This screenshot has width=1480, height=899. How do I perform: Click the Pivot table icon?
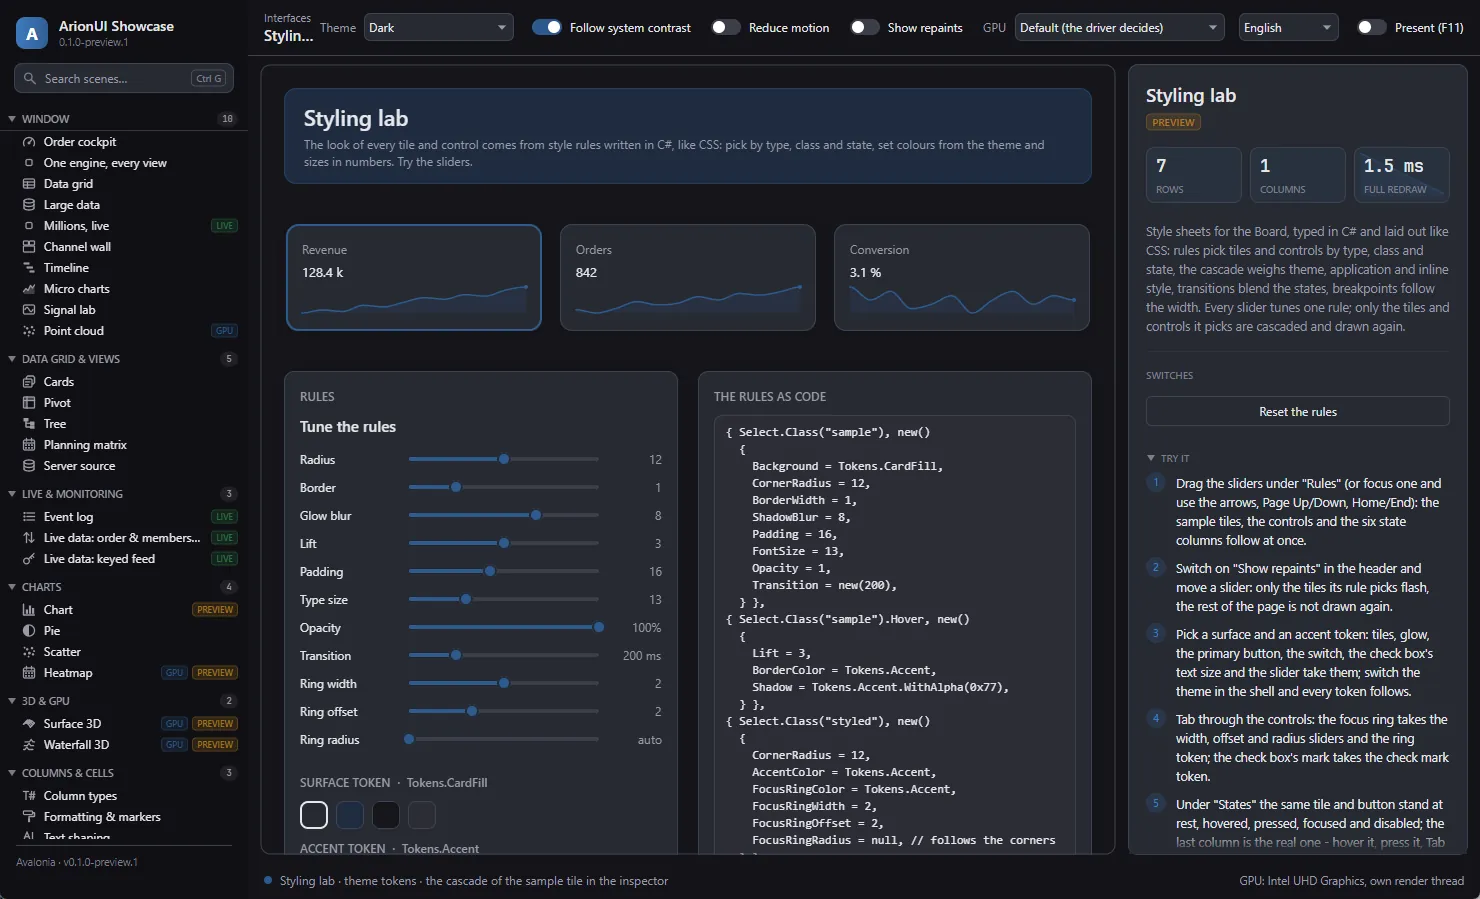click(x=29, y=403)
